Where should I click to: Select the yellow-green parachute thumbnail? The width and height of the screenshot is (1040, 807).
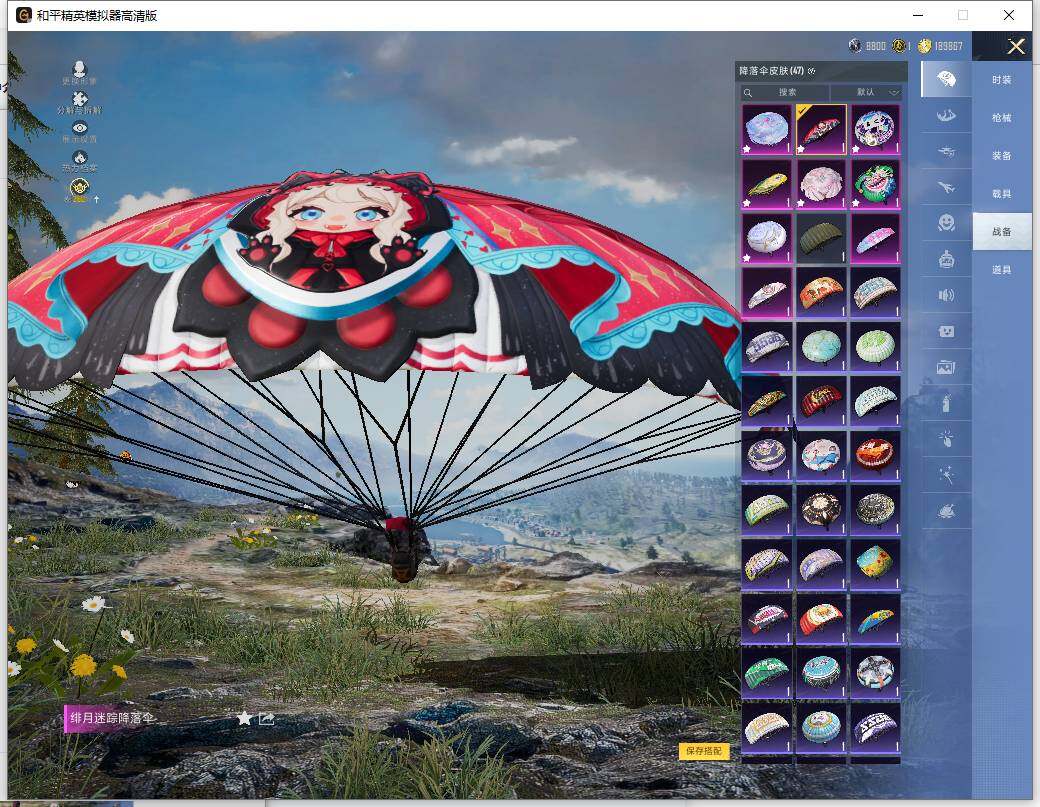click(766, 184)
